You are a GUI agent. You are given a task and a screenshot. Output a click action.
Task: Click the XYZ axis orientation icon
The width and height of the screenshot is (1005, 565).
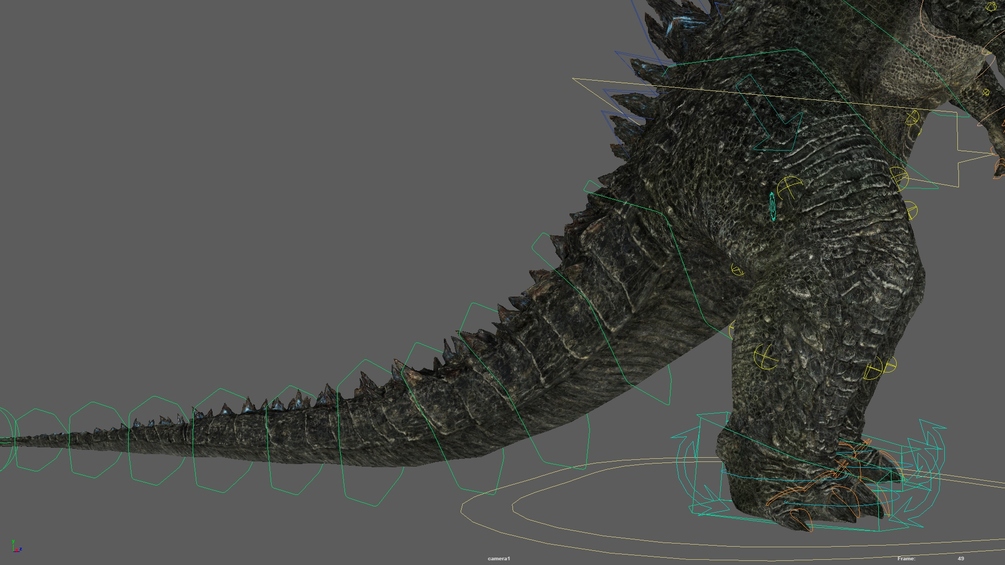point(16,546)
